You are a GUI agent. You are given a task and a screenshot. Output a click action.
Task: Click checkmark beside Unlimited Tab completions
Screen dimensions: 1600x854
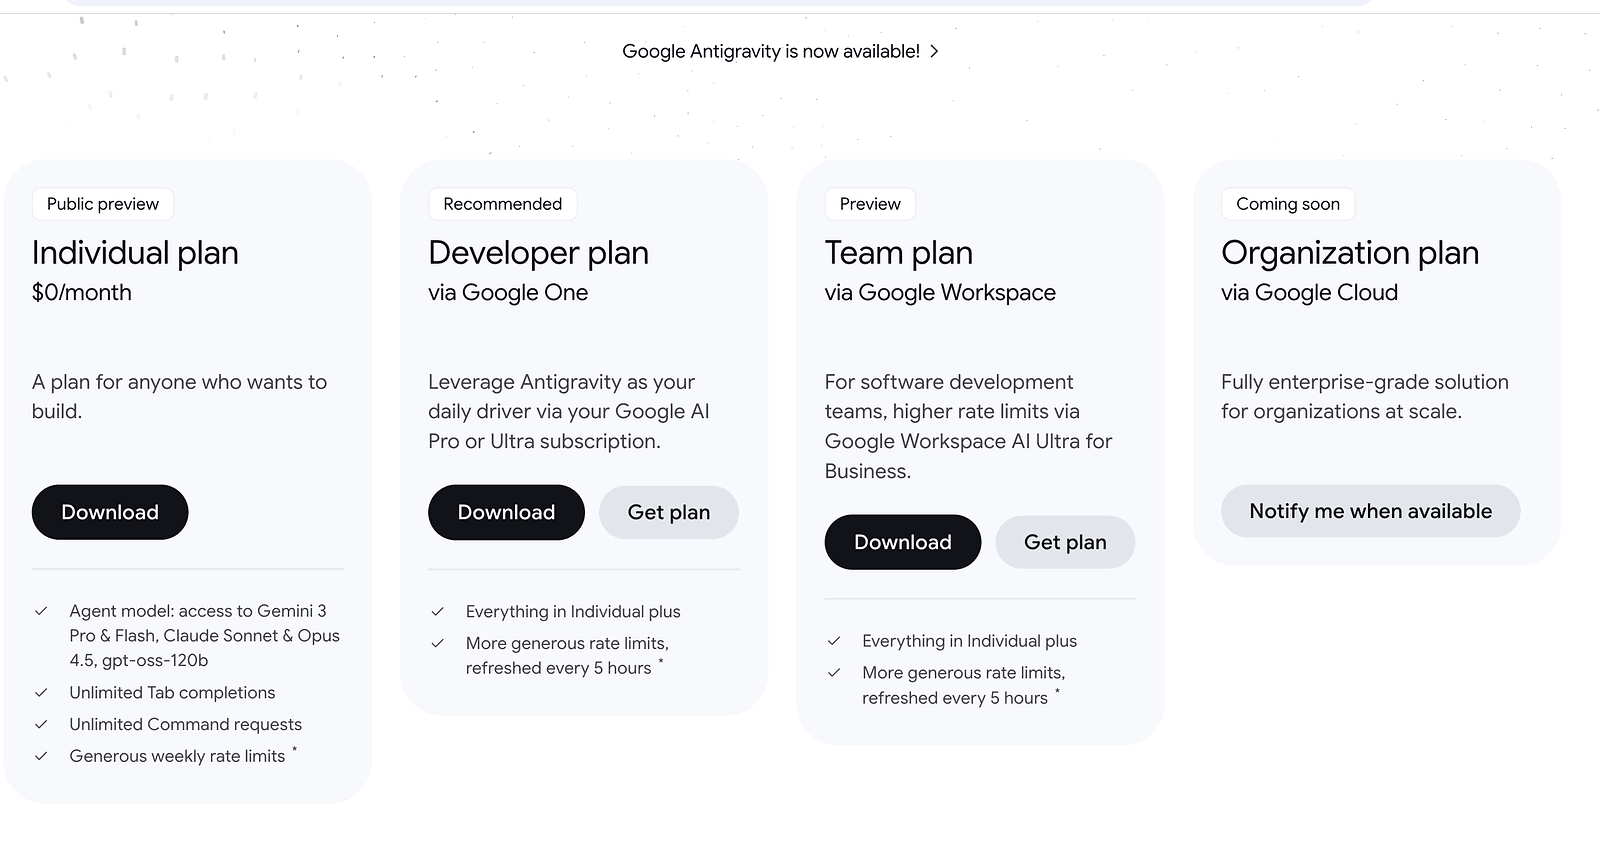[x=41, y=692]
